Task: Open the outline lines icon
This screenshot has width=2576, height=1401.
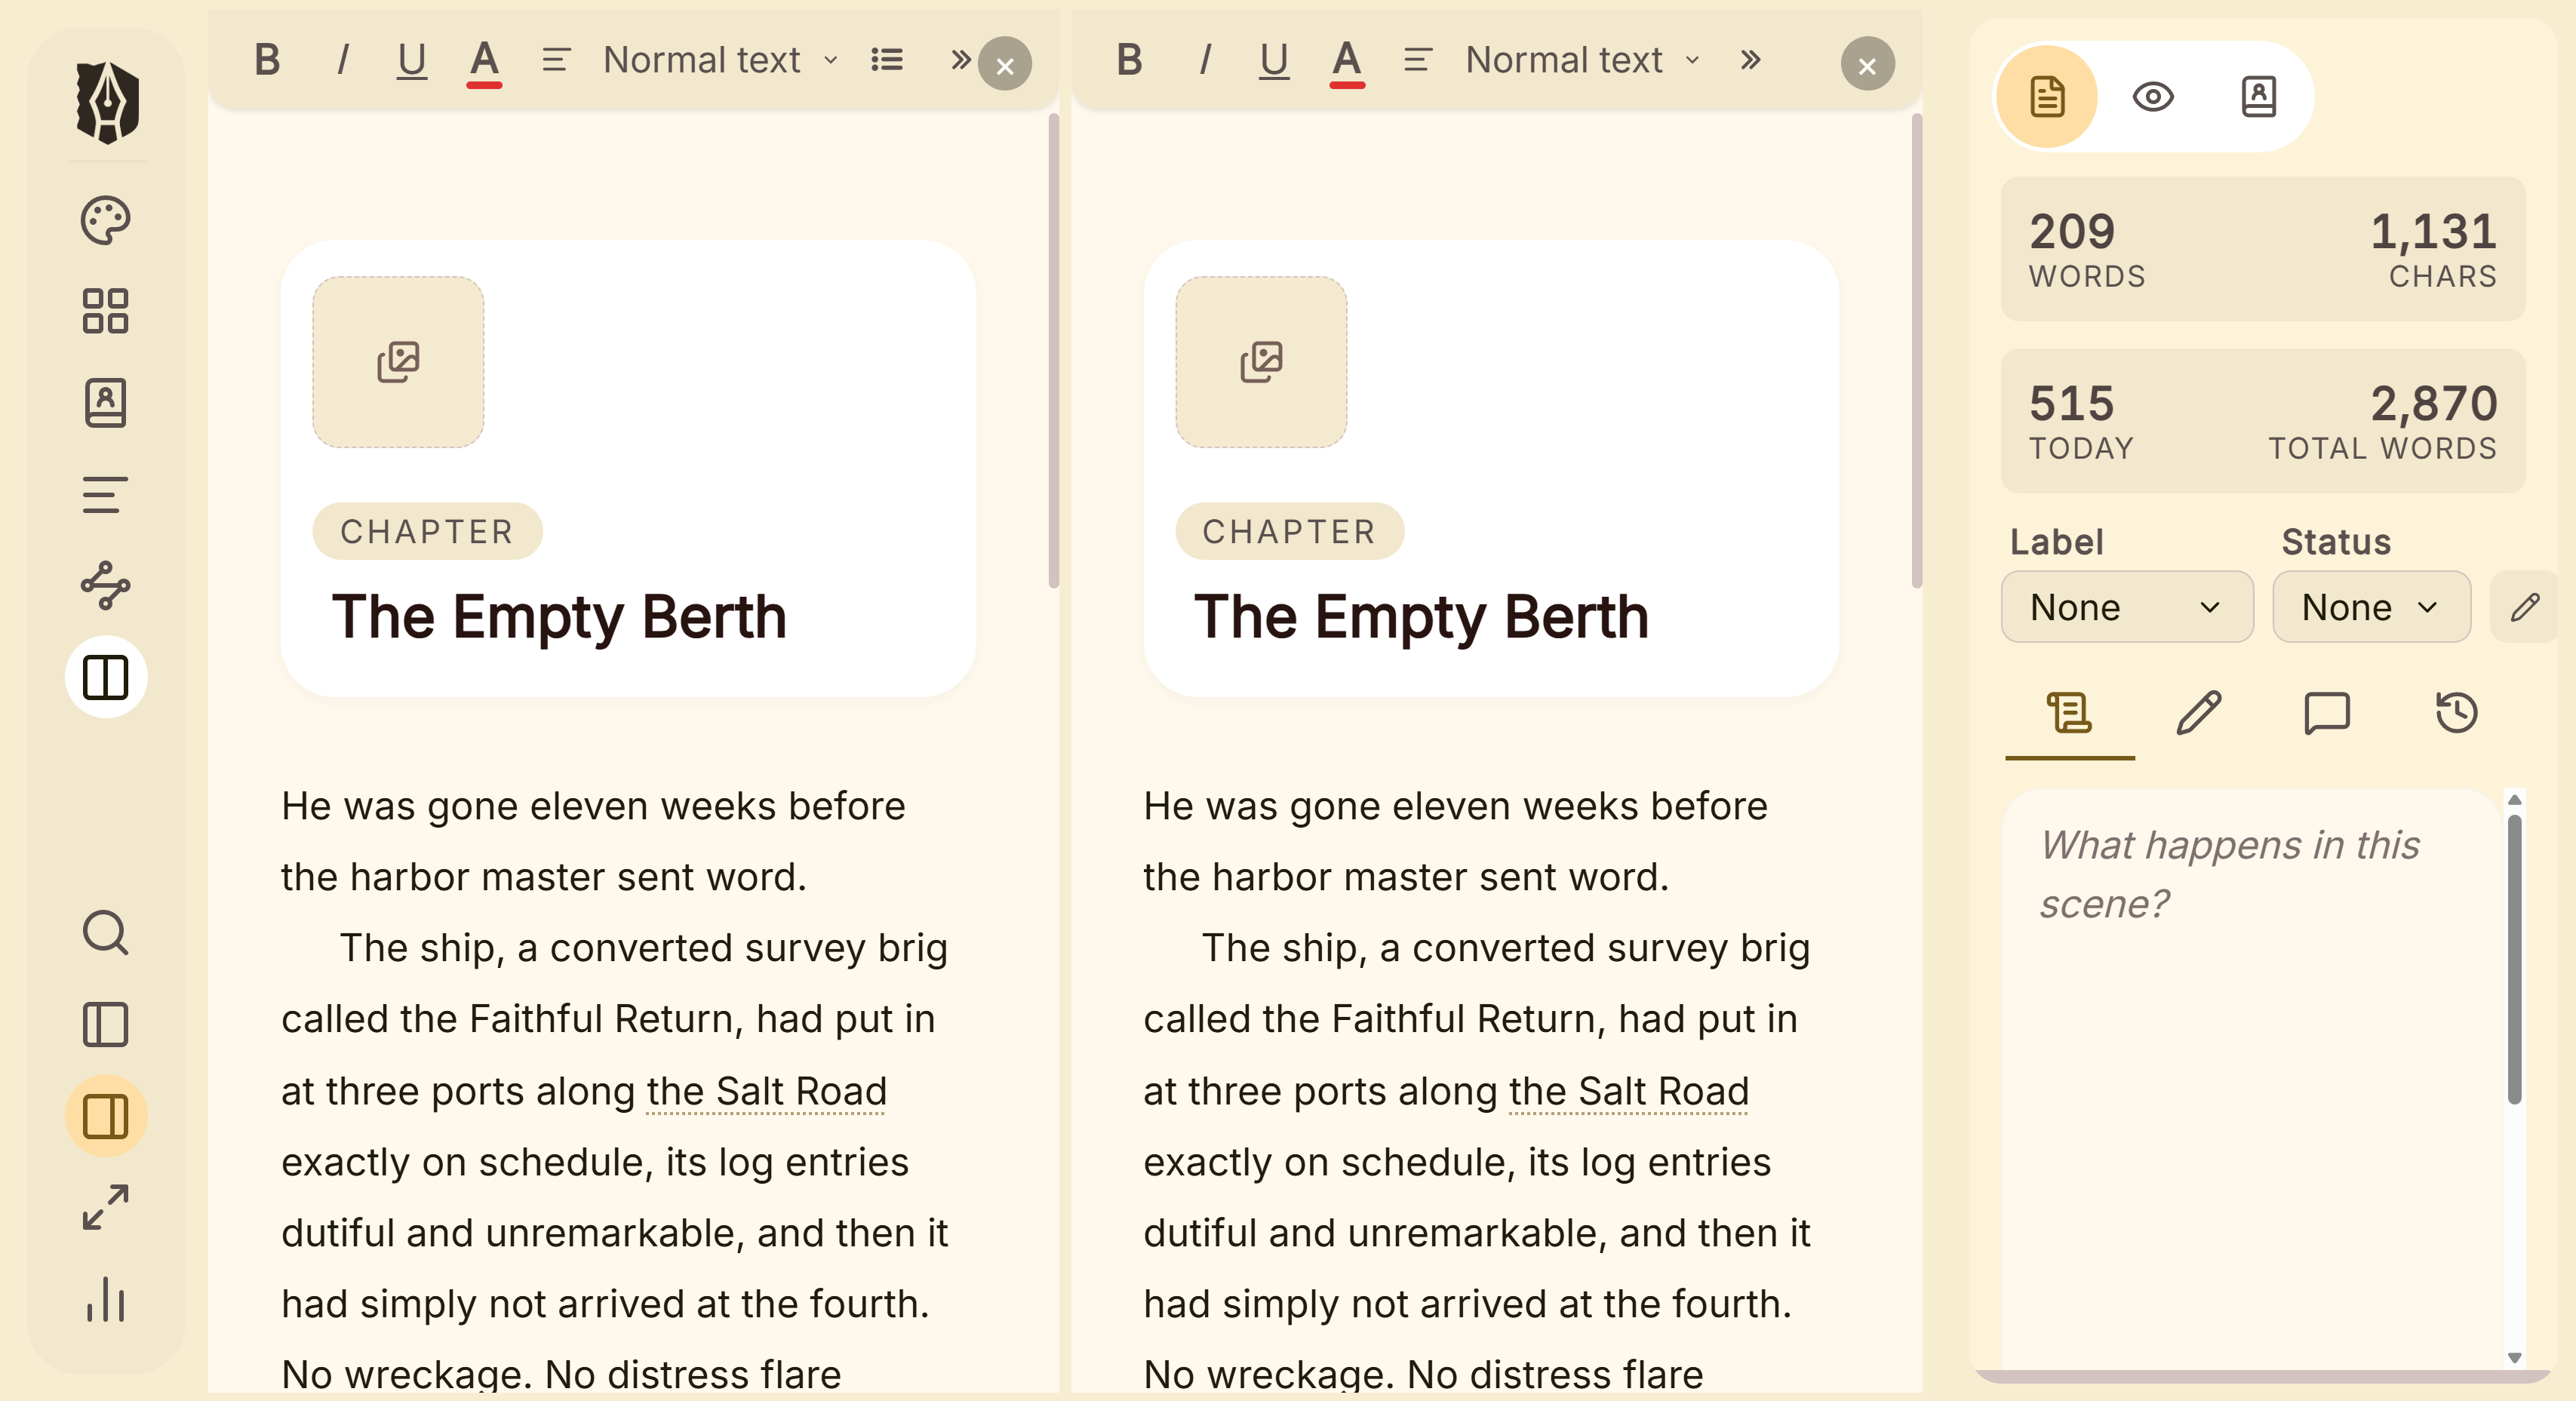Action: click(105, 494)
